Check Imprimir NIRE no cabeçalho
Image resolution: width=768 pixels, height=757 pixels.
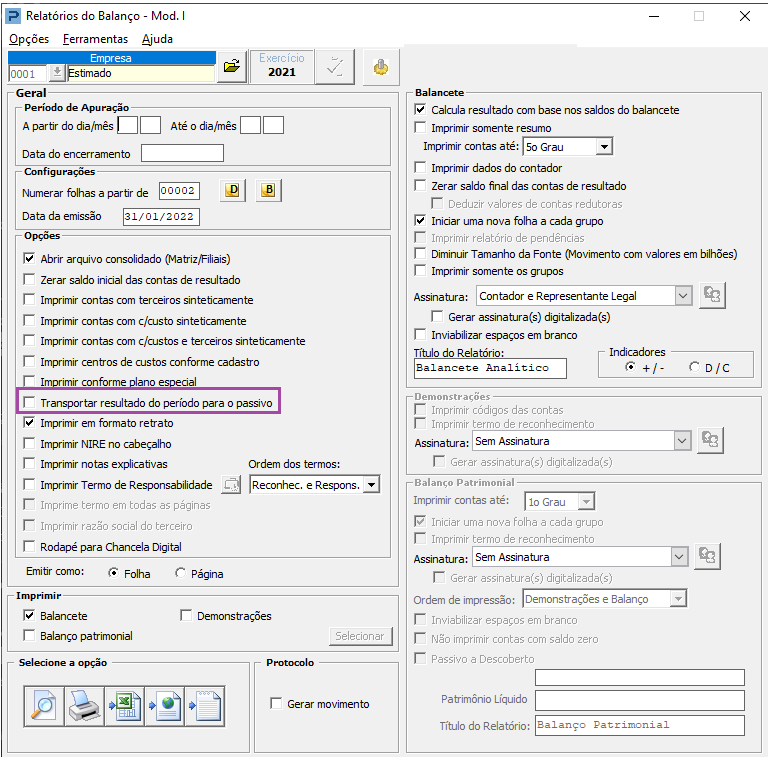(29, 444)
